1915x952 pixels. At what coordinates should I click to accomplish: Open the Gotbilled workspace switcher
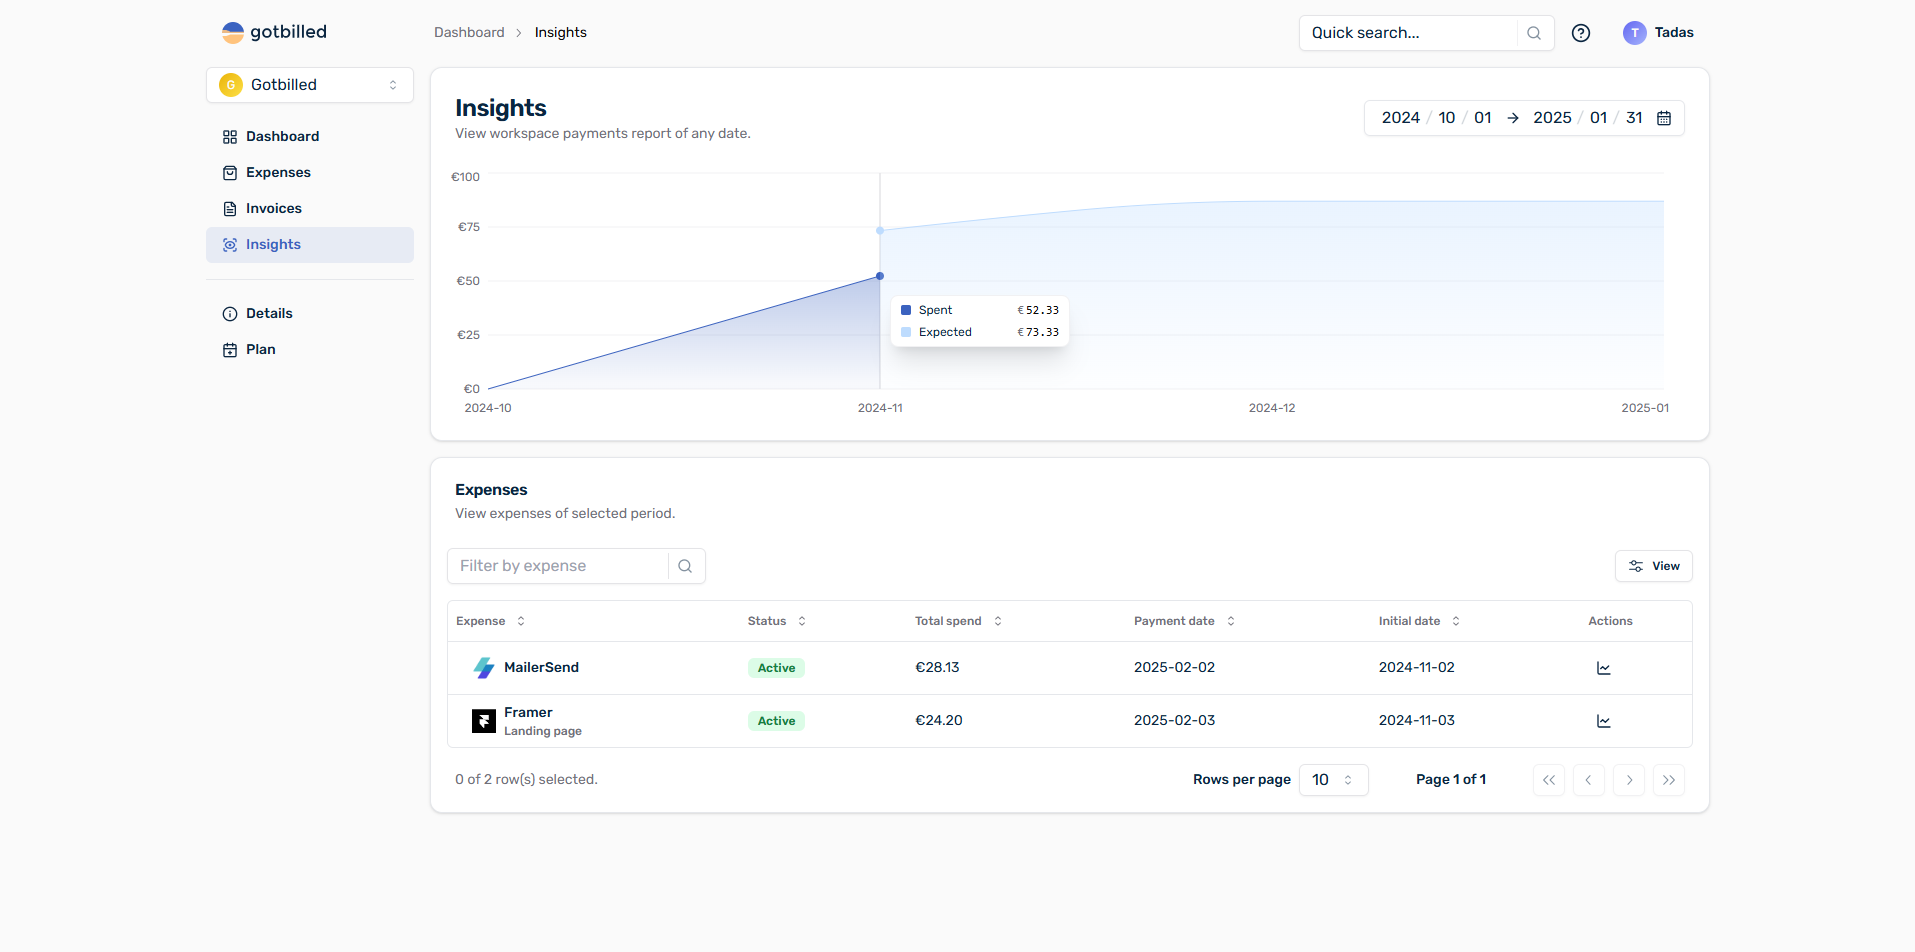pos(309,85)
